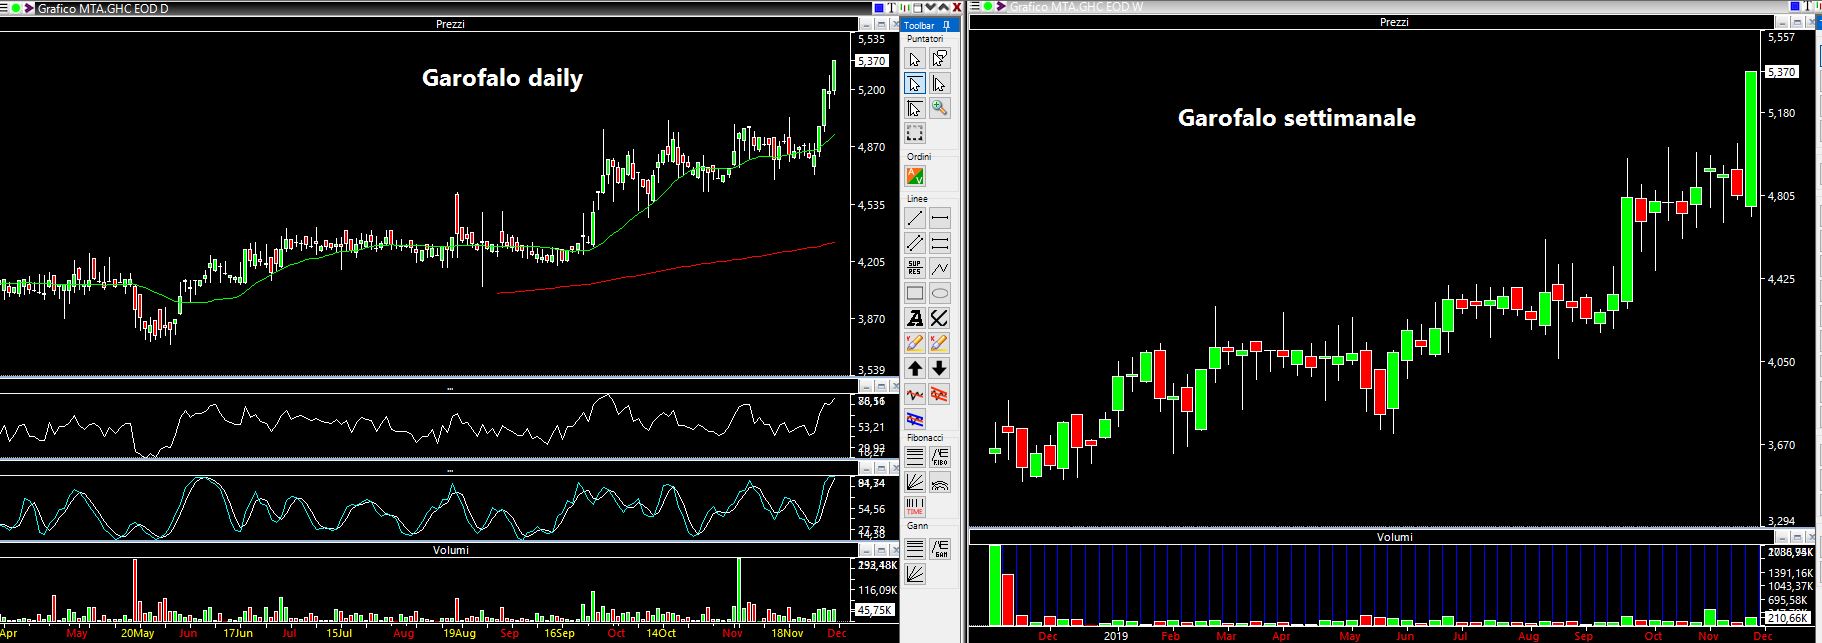This screenshot has width=1822, height=643.
Task: Select the red regression channel tool
Action: pyautogui.click(x=939, y=394)
